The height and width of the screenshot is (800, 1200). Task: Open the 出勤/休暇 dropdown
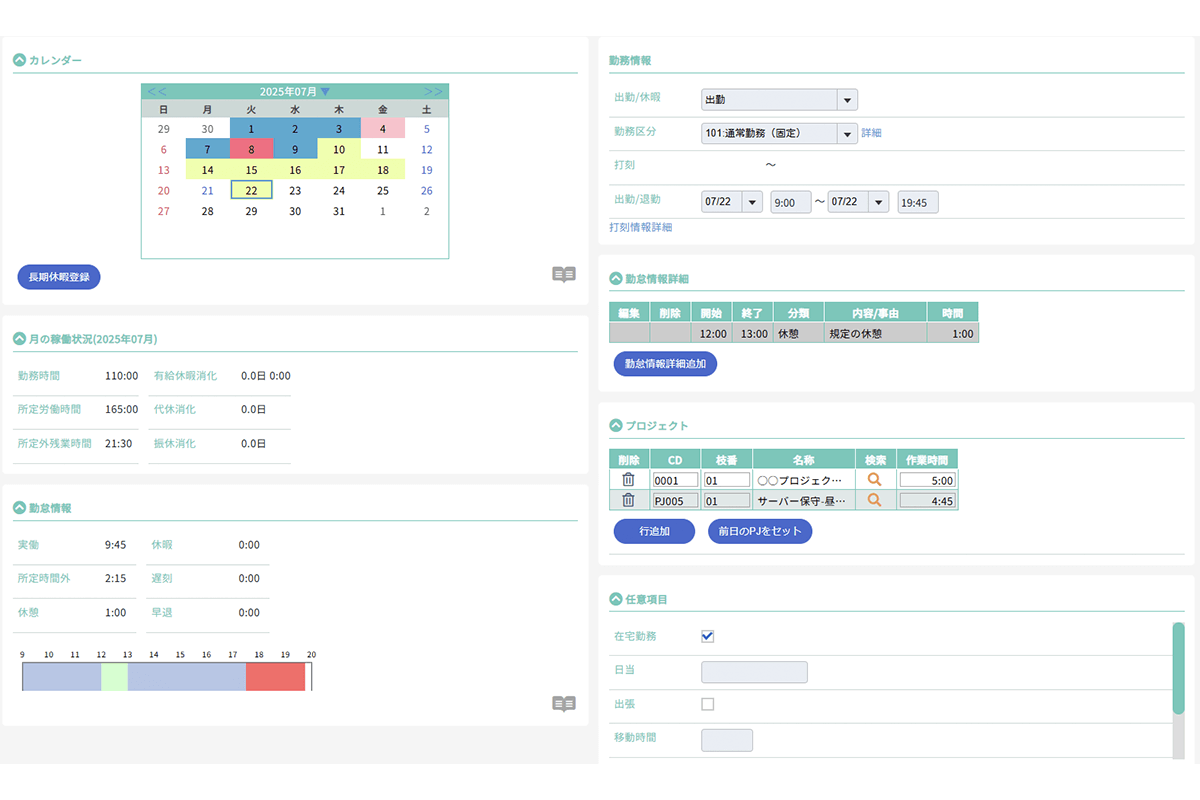(780, 100)
